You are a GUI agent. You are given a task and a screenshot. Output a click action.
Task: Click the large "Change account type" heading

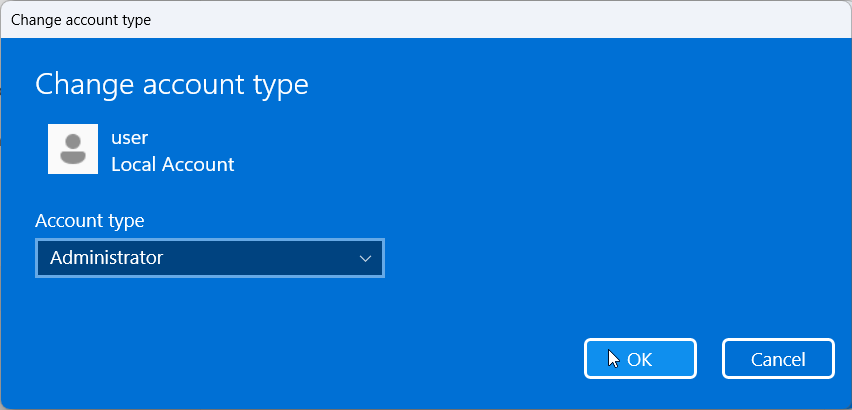pos(172,85)
